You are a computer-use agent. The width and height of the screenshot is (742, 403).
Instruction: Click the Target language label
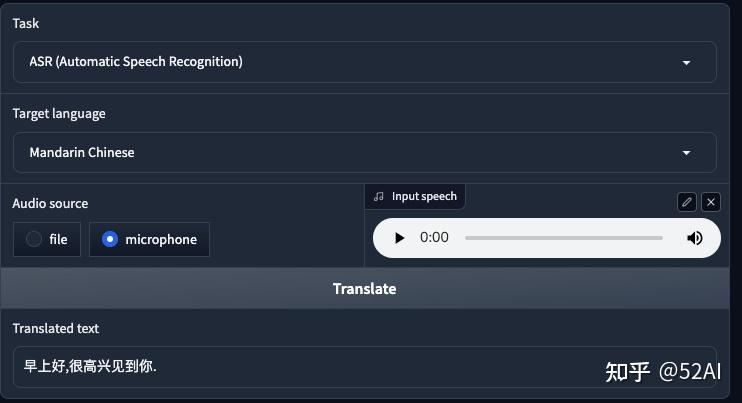click(x=59, y=113)
